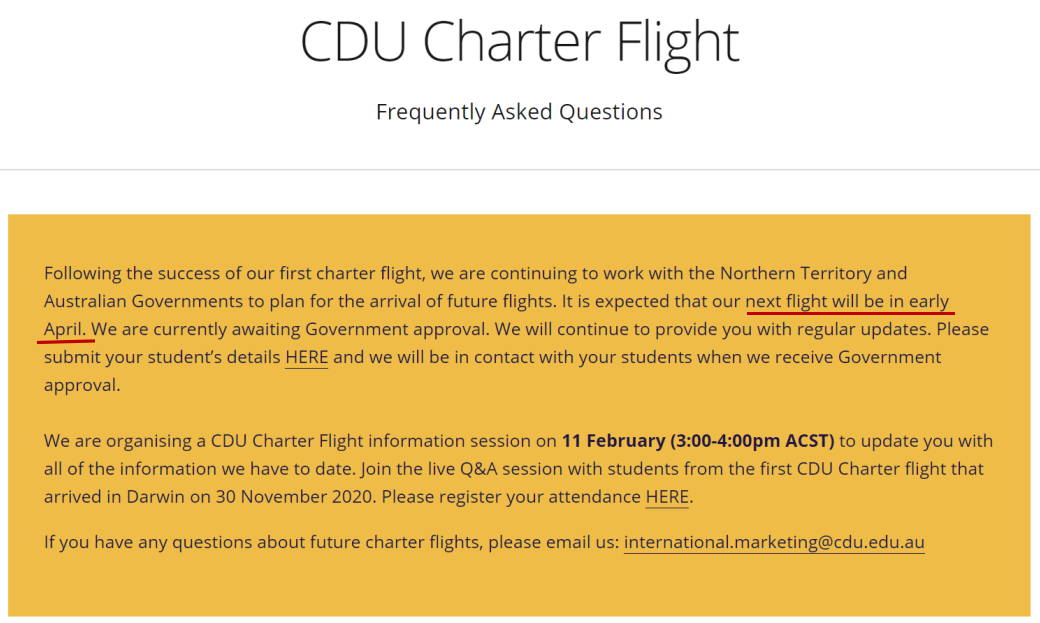Click the phrase 'Please register your attendance'
1040x623 pixels.
[x=511, y=497]
